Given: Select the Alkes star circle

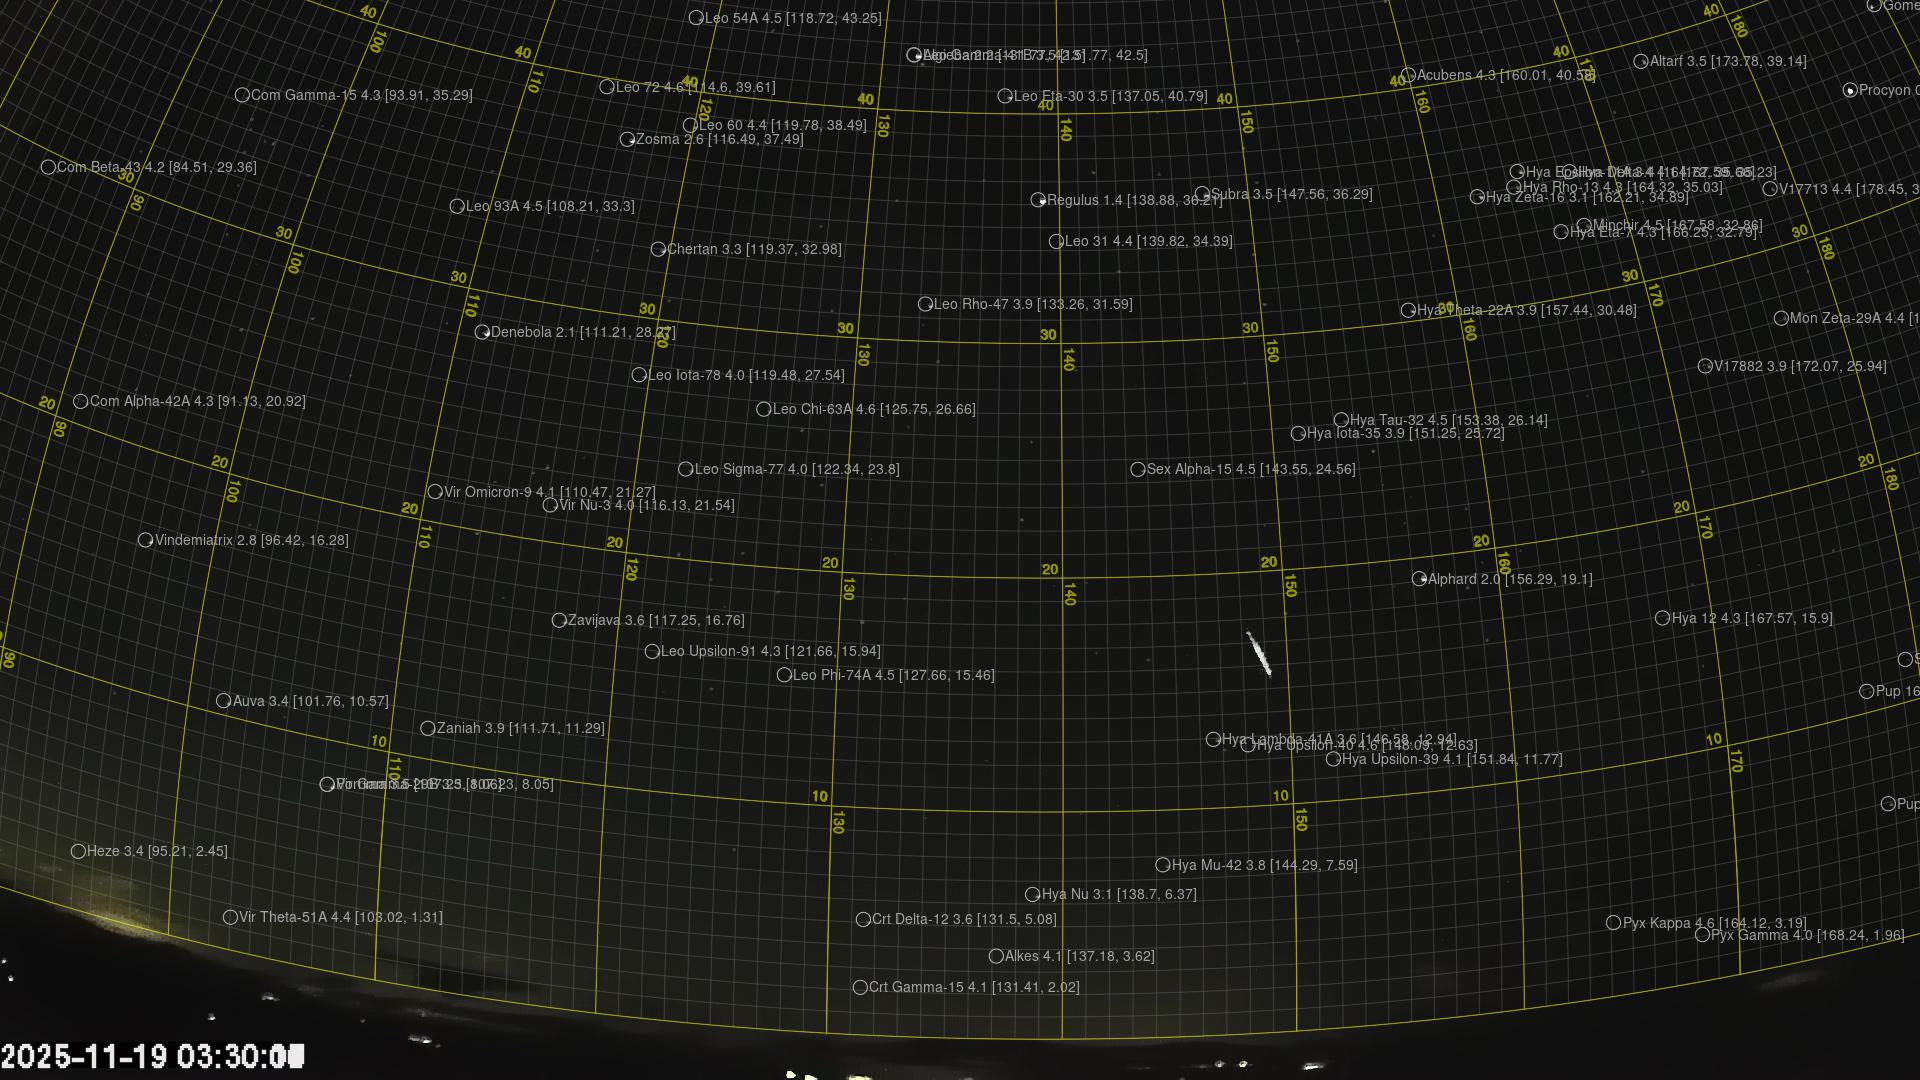Looking at the screenshot, I should click(x=996, y=957).
